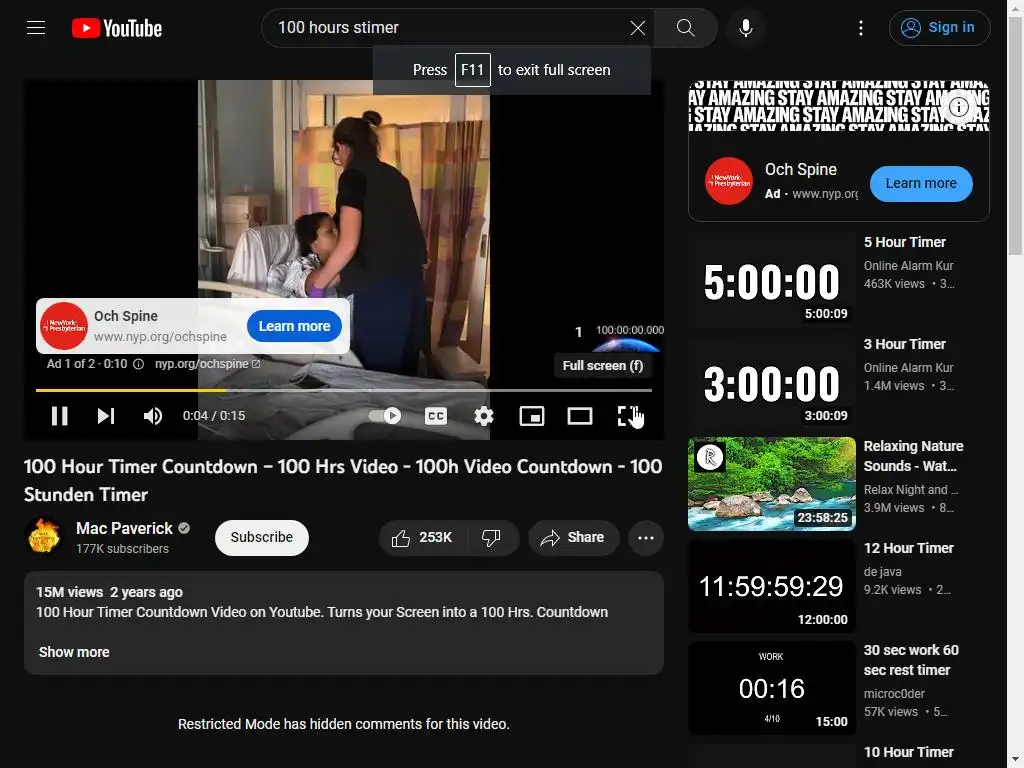
Task: Open the hamburger guide menu
Action: (36, 27)
